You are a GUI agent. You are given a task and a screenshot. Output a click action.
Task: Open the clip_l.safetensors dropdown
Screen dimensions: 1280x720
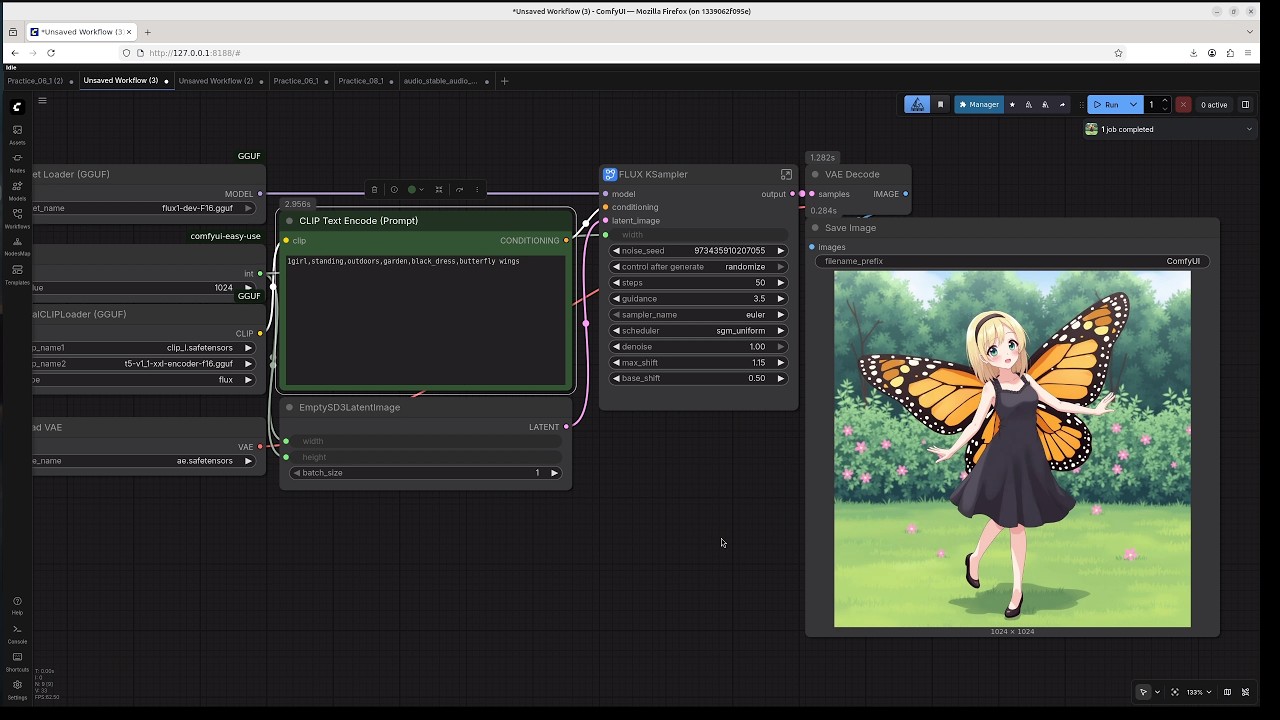coord(144,348)
